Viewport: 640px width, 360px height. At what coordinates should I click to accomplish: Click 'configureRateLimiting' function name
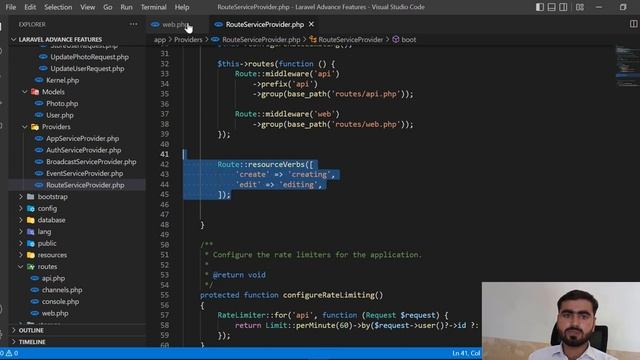click(x=328, y=295)
